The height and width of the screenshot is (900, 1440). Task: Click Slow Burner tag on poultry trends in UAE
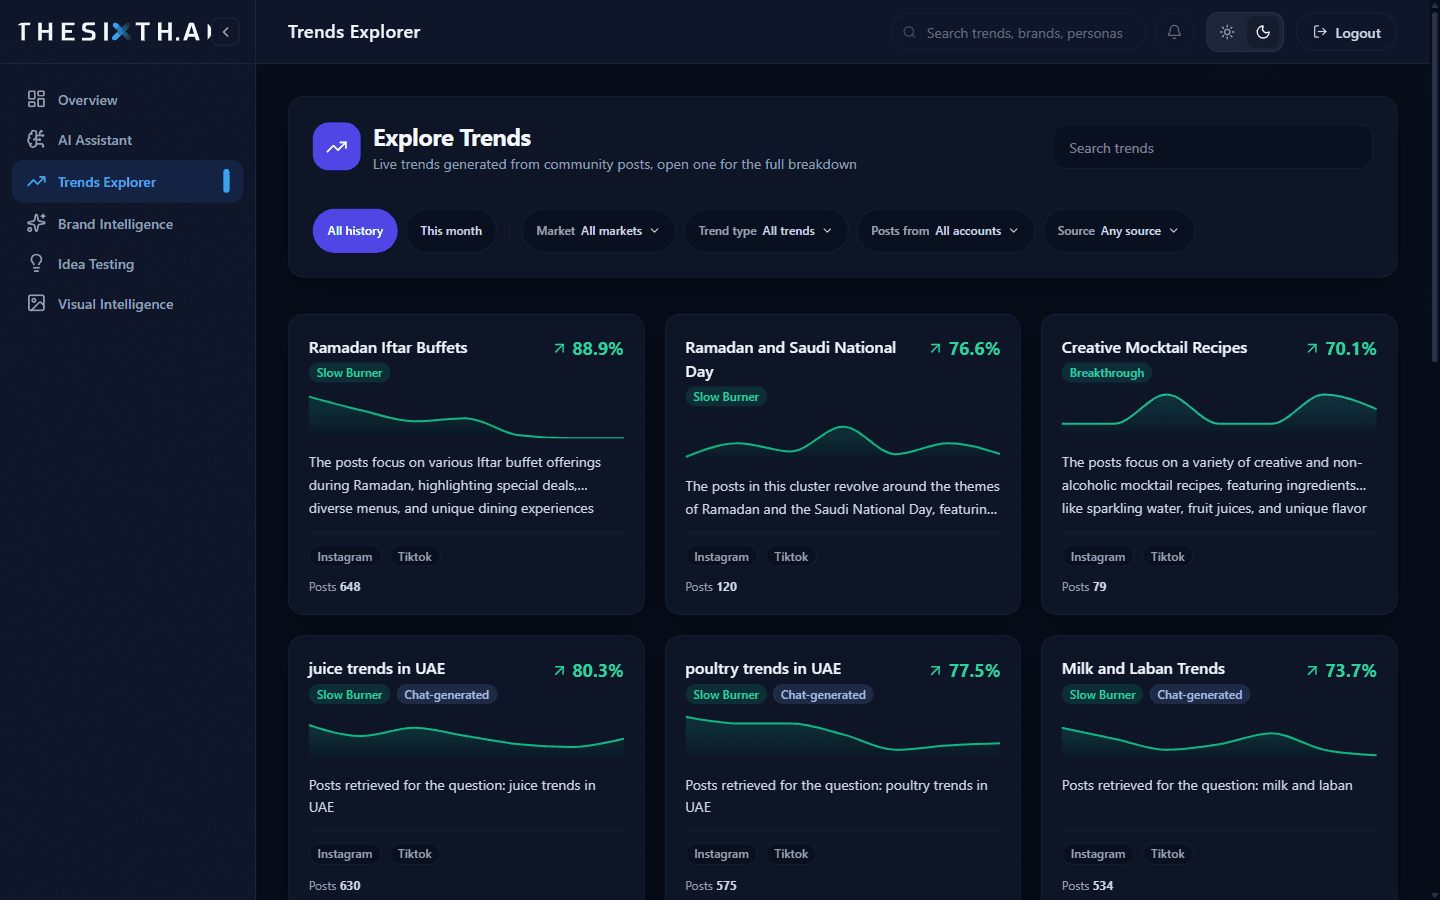click(726, 695)
